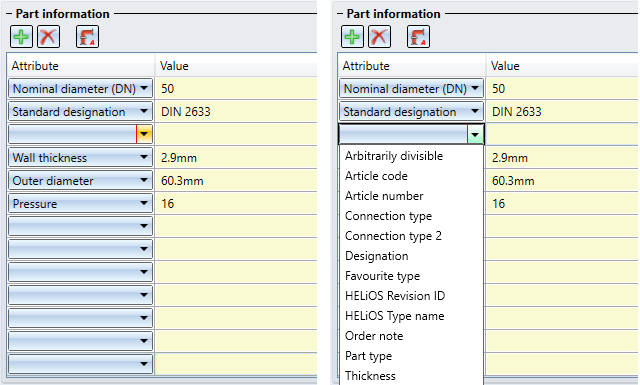Click the green plus add icon in left panel

[x=21, y=37]
